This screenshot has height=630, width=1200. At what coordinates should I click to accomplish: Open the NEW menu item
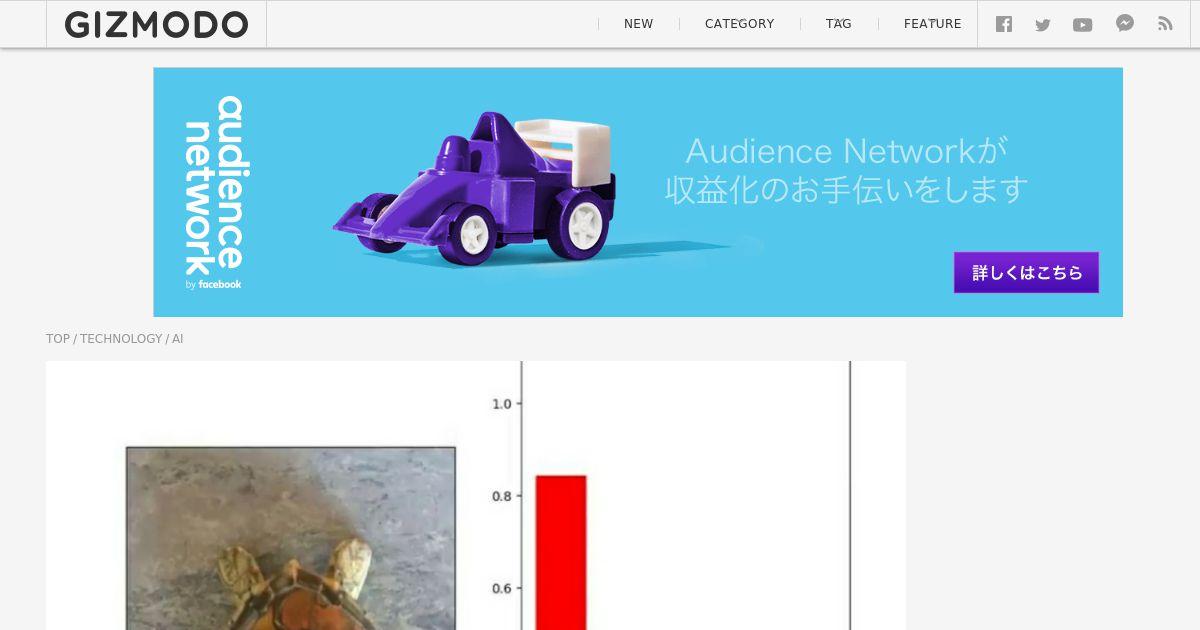638,24
